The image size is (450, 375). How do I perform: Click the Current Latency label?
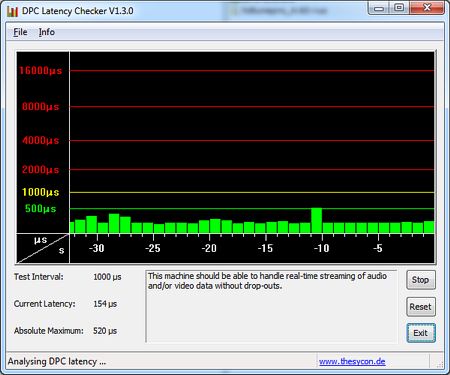click(x=44, y=304)
